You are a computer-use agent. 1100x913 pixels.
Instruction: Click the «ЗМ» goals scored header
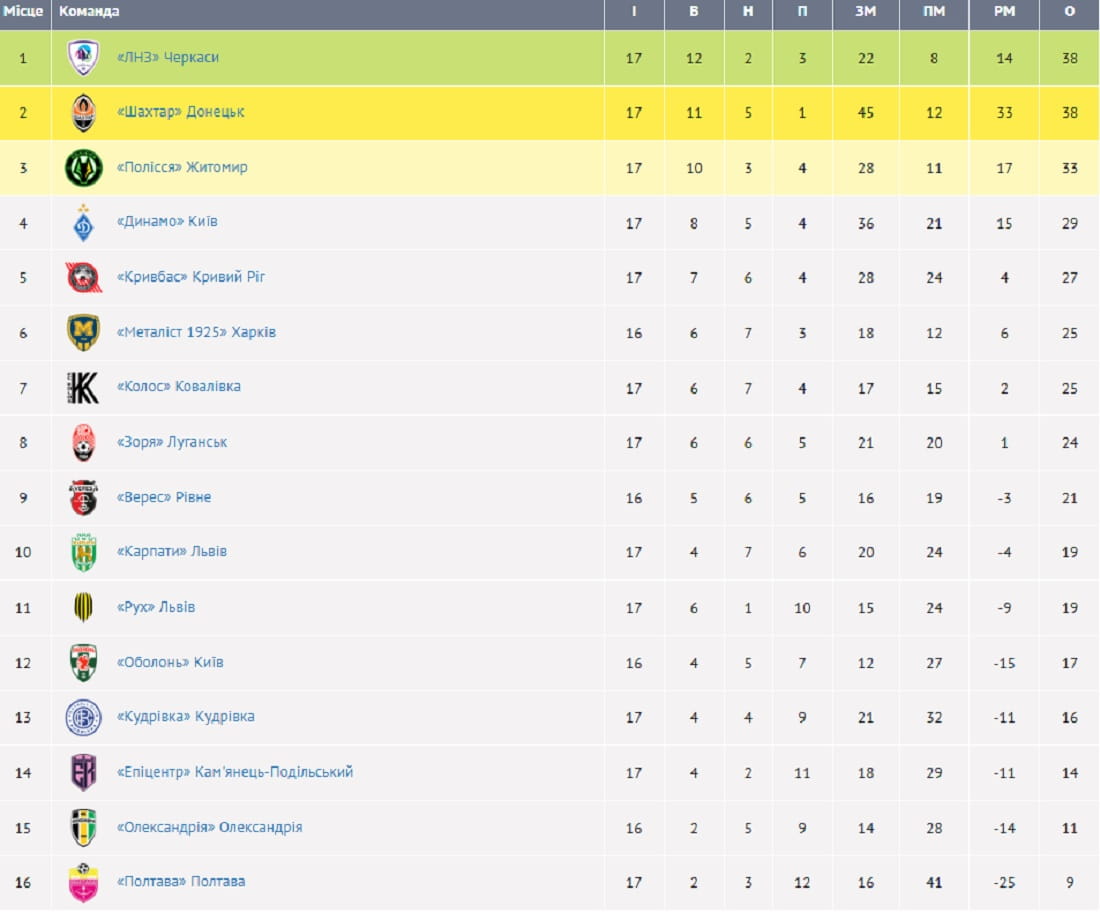click(x=866, y=12)
